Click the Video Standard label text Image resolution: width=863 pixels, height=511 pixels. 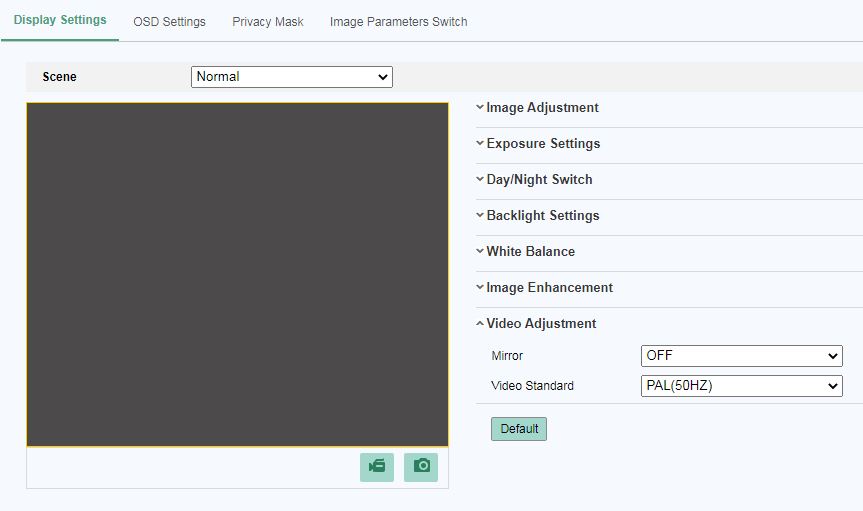[532, 386]
